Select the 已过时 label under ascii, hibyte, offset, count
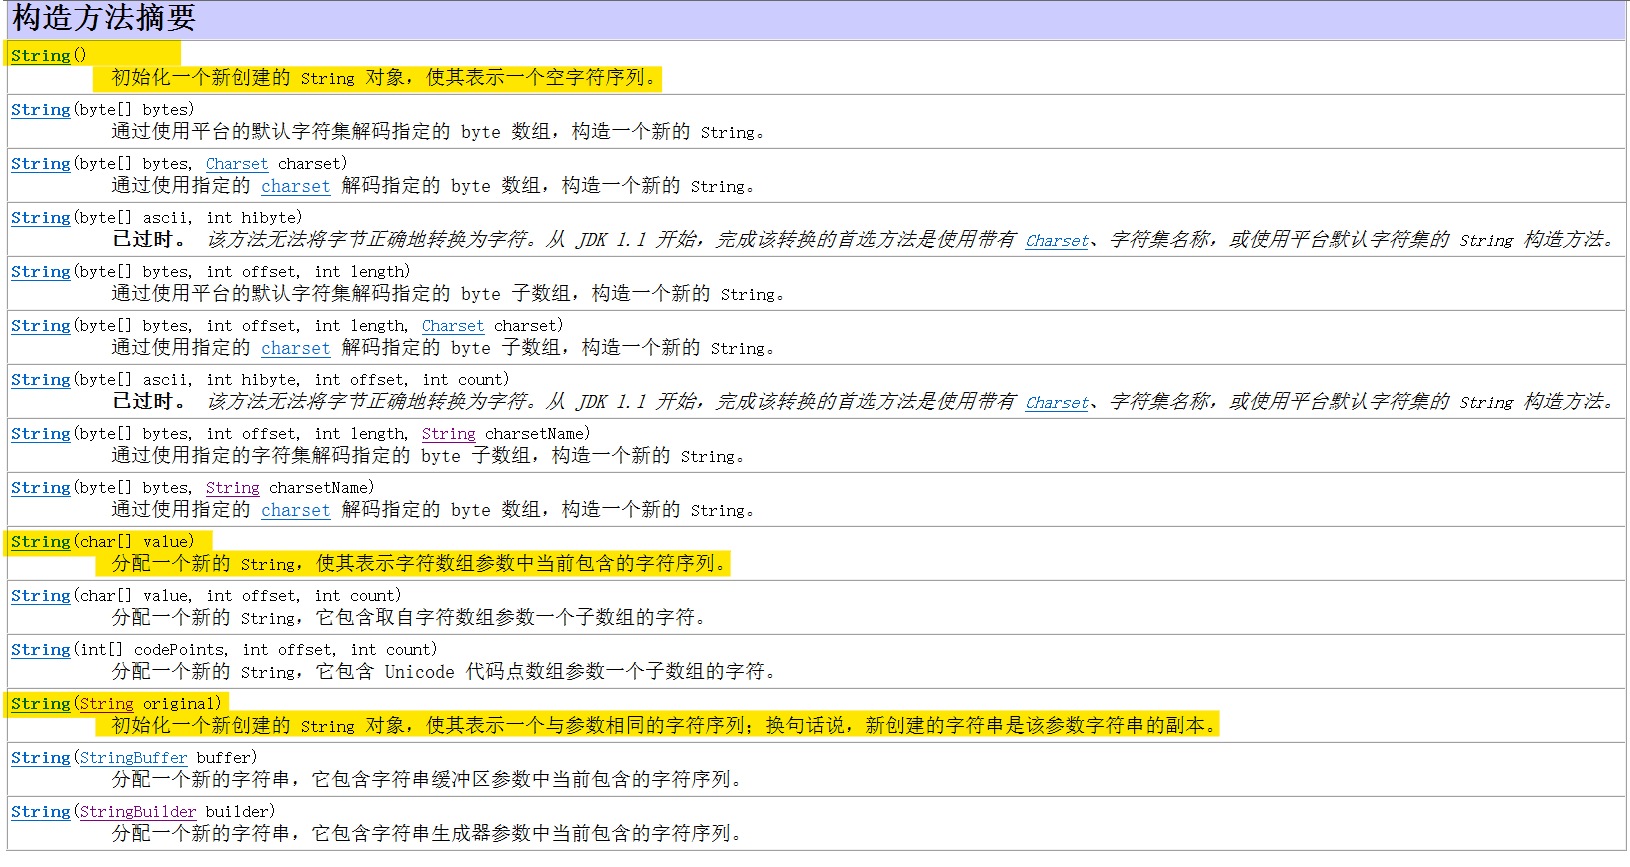1630x867 pixels. point(149,402)
